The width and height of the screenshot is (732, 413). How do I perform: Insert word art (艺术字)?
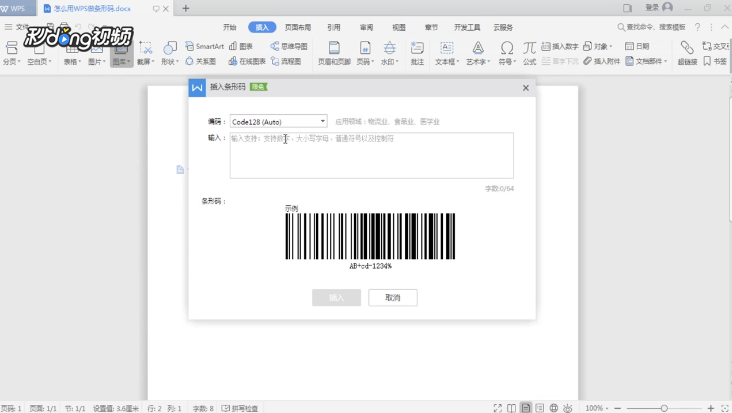pos(478,52)
